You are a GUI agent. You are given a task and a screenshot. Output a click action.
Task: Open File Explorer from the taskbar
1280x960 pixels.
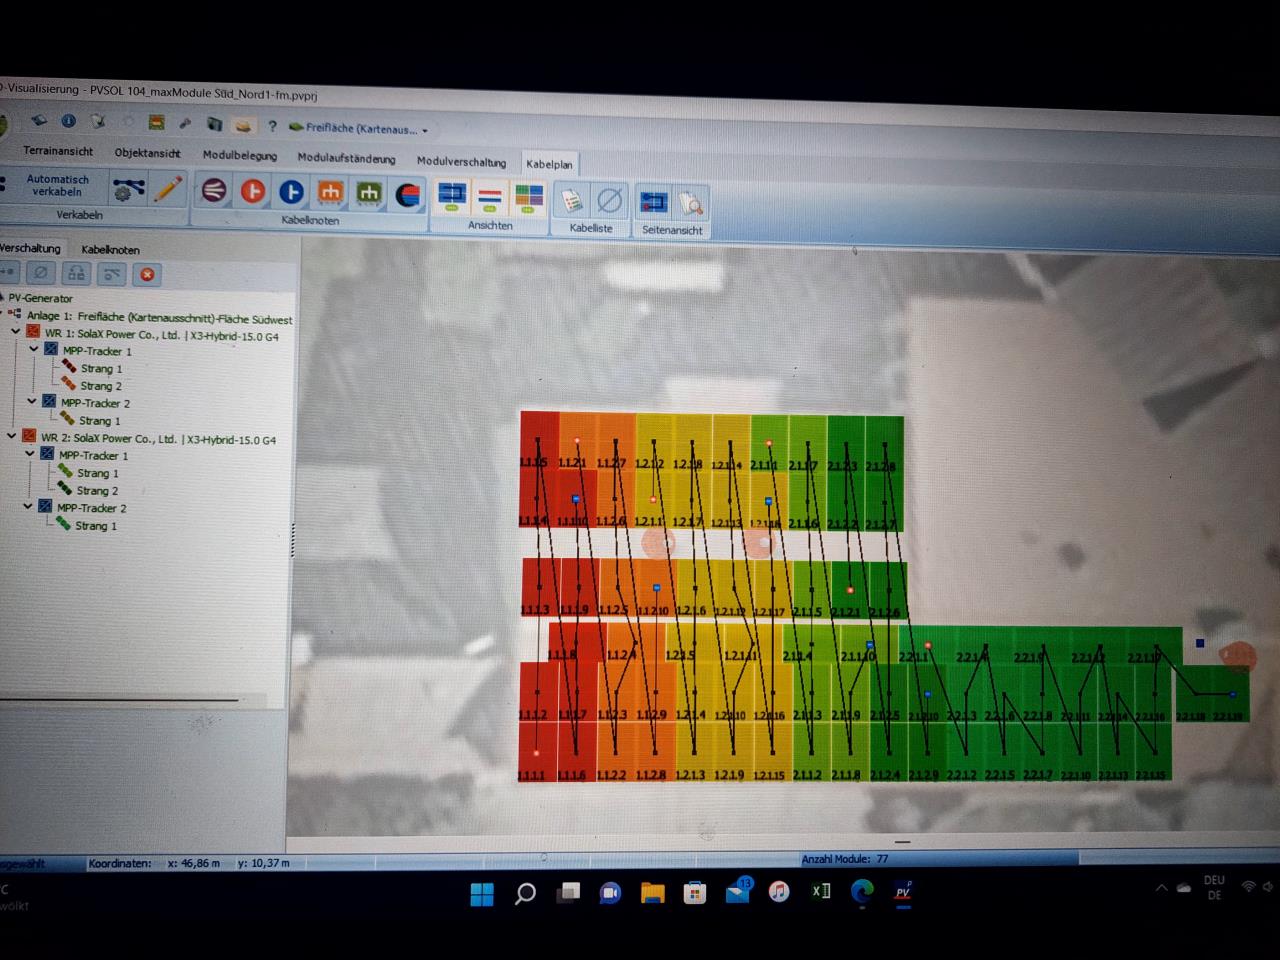click(x=652, y=892)
